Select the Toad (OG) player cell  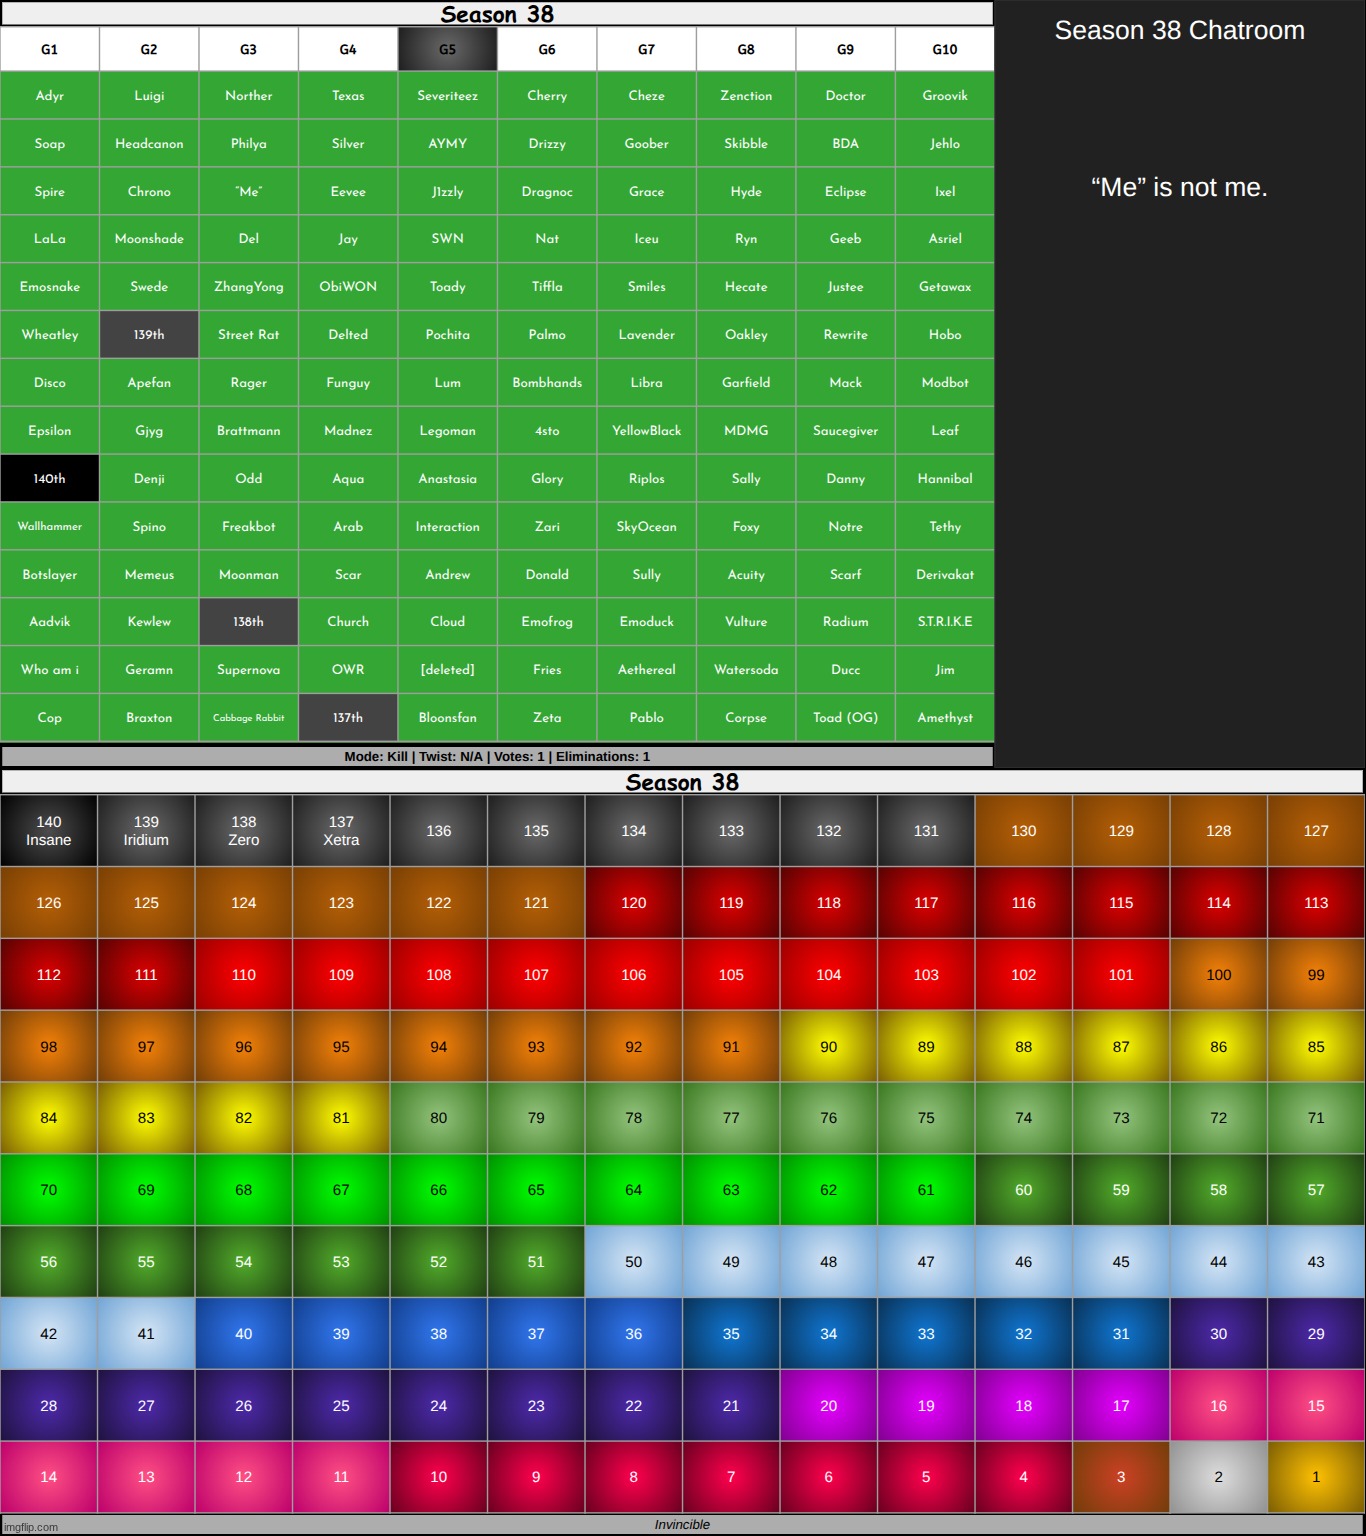point(845,718)
